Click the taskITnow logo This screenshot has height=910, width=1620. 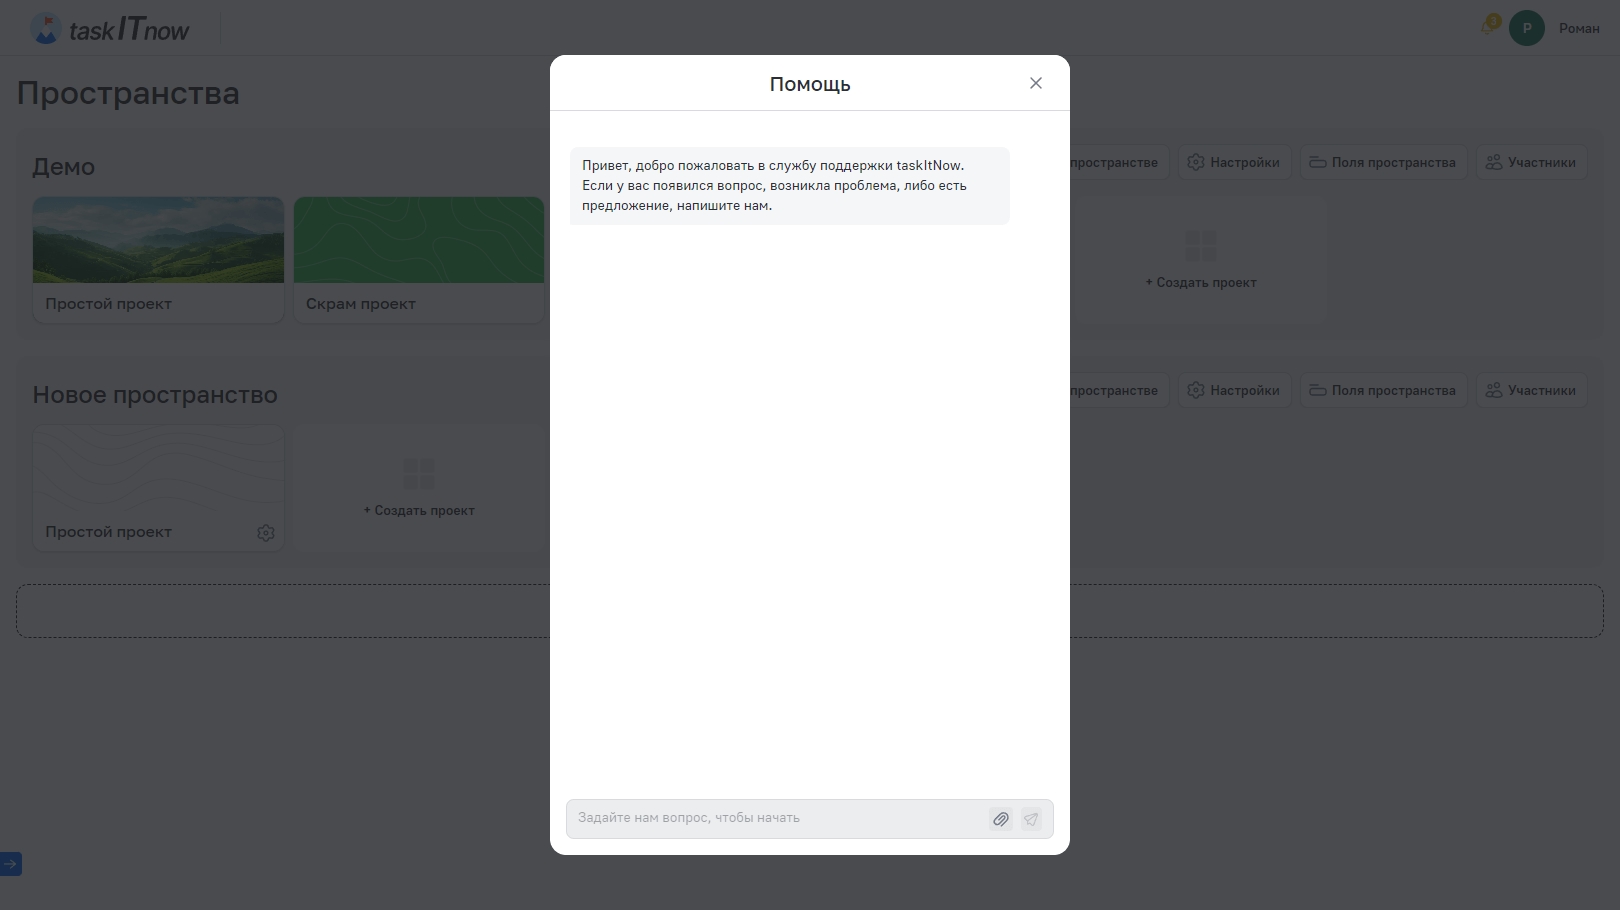[110, 28]
